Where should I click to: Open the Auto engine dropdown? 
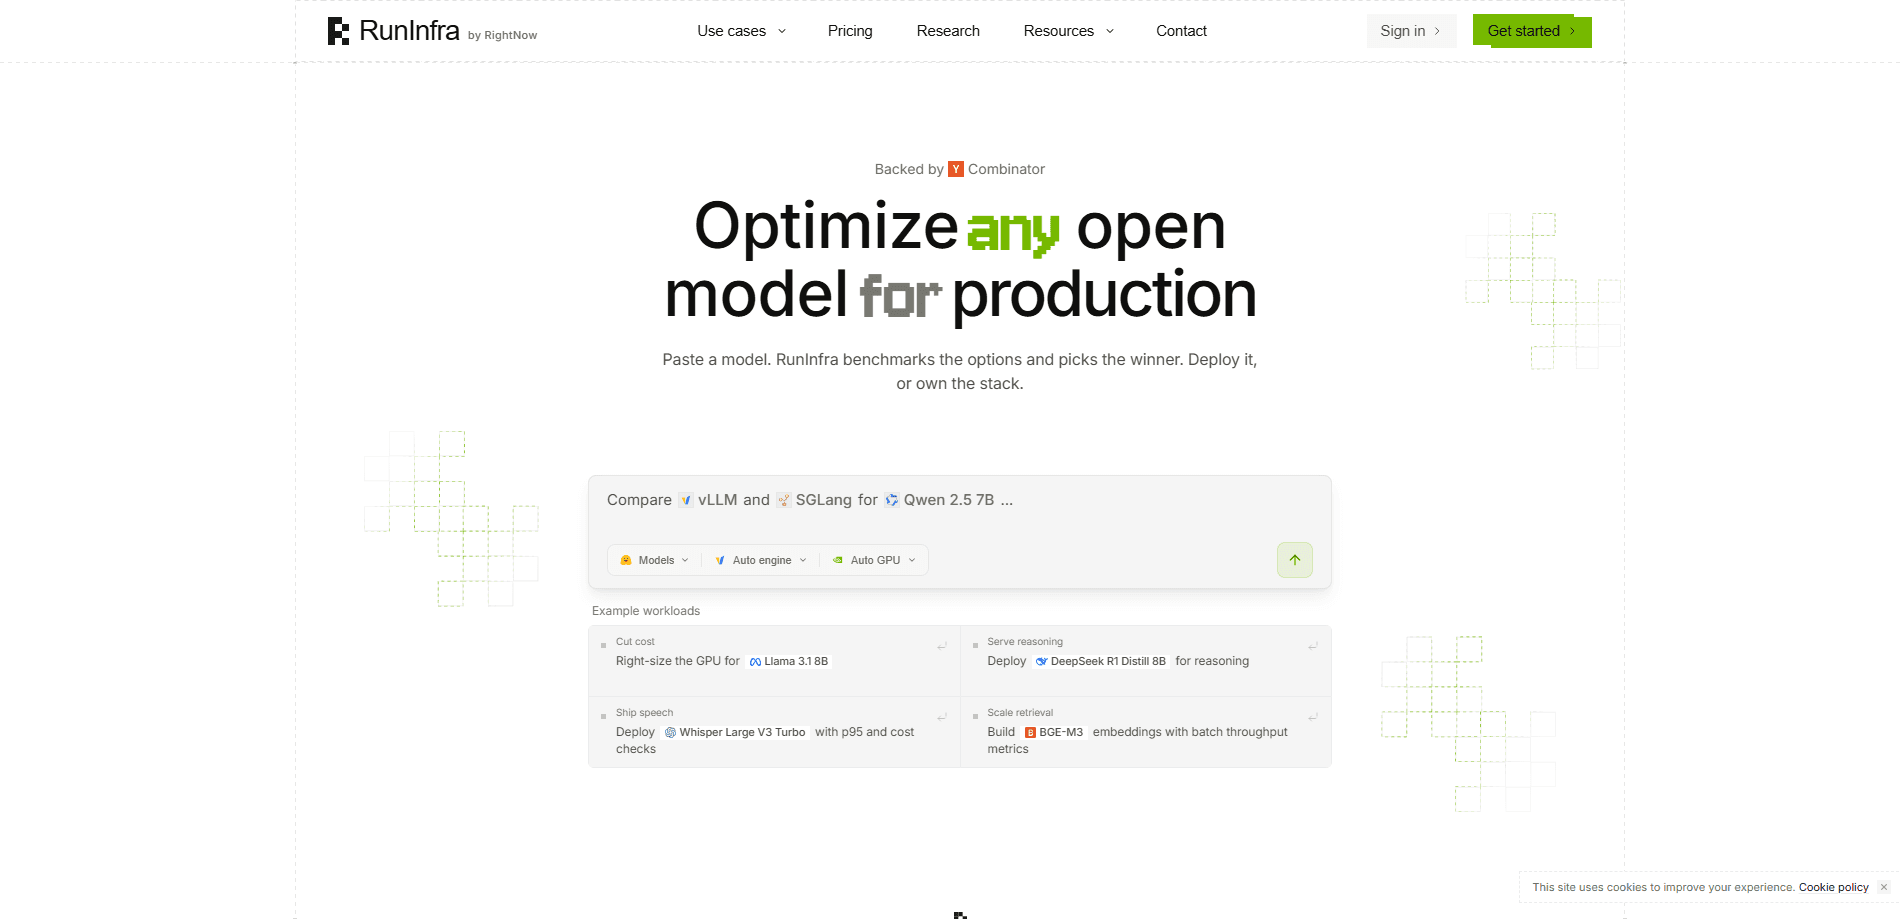tap(761, 560)
